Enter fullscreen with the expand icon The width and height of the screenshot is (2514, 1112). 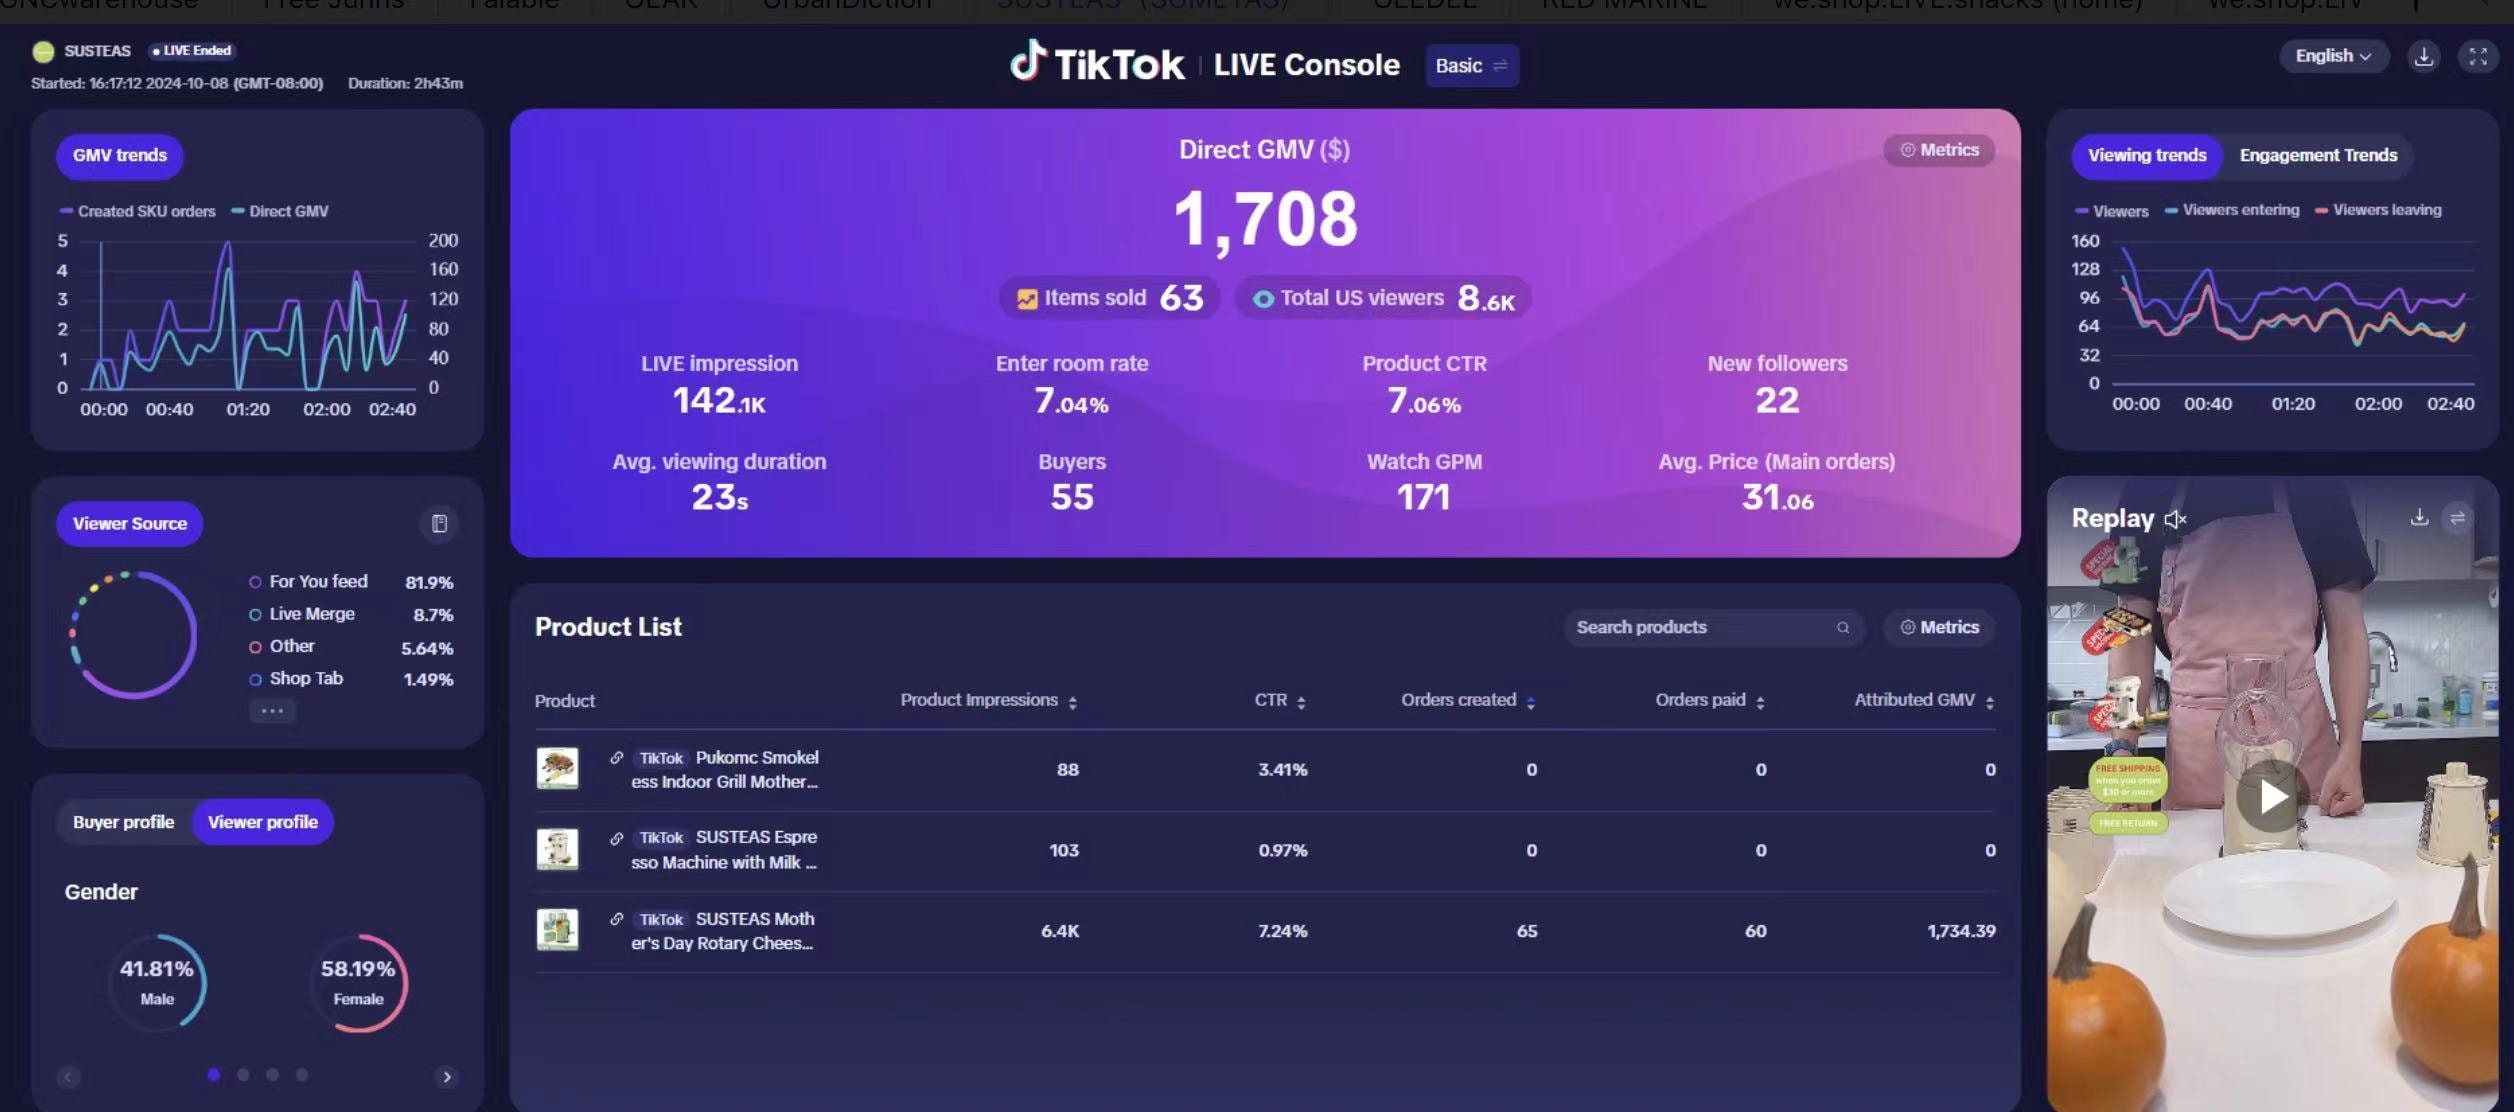(x=2477, y=57)
